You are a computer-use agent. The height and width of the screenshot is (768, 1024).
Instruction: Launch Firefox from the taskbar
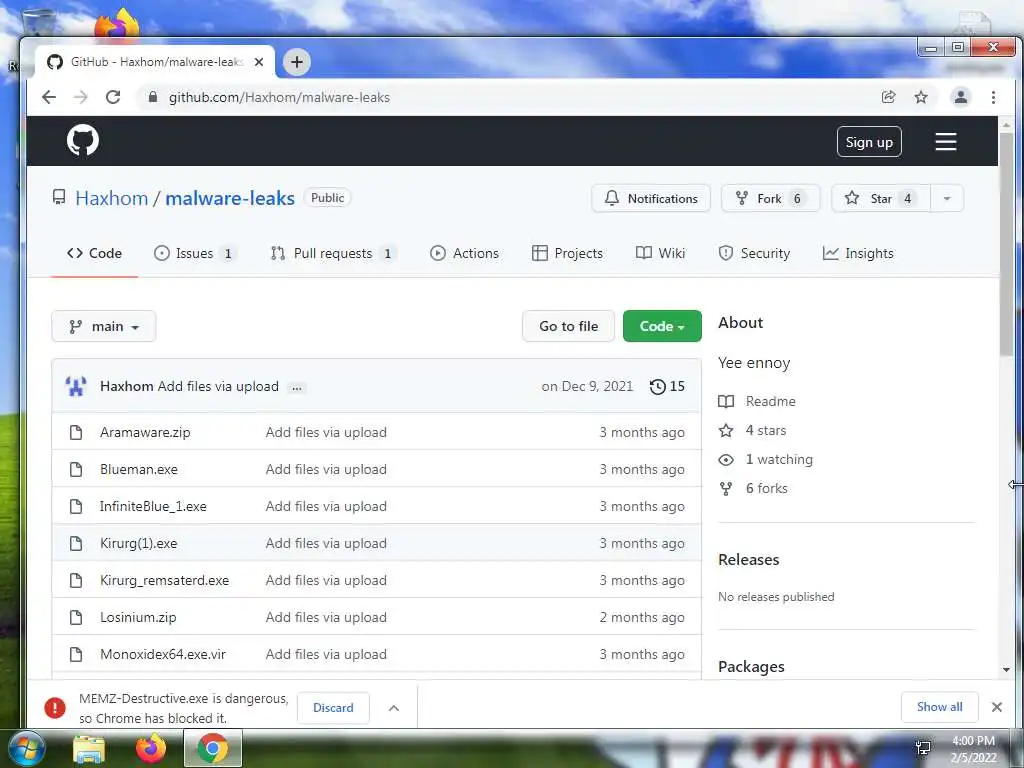pyautogui.click(x=151, y=748)
